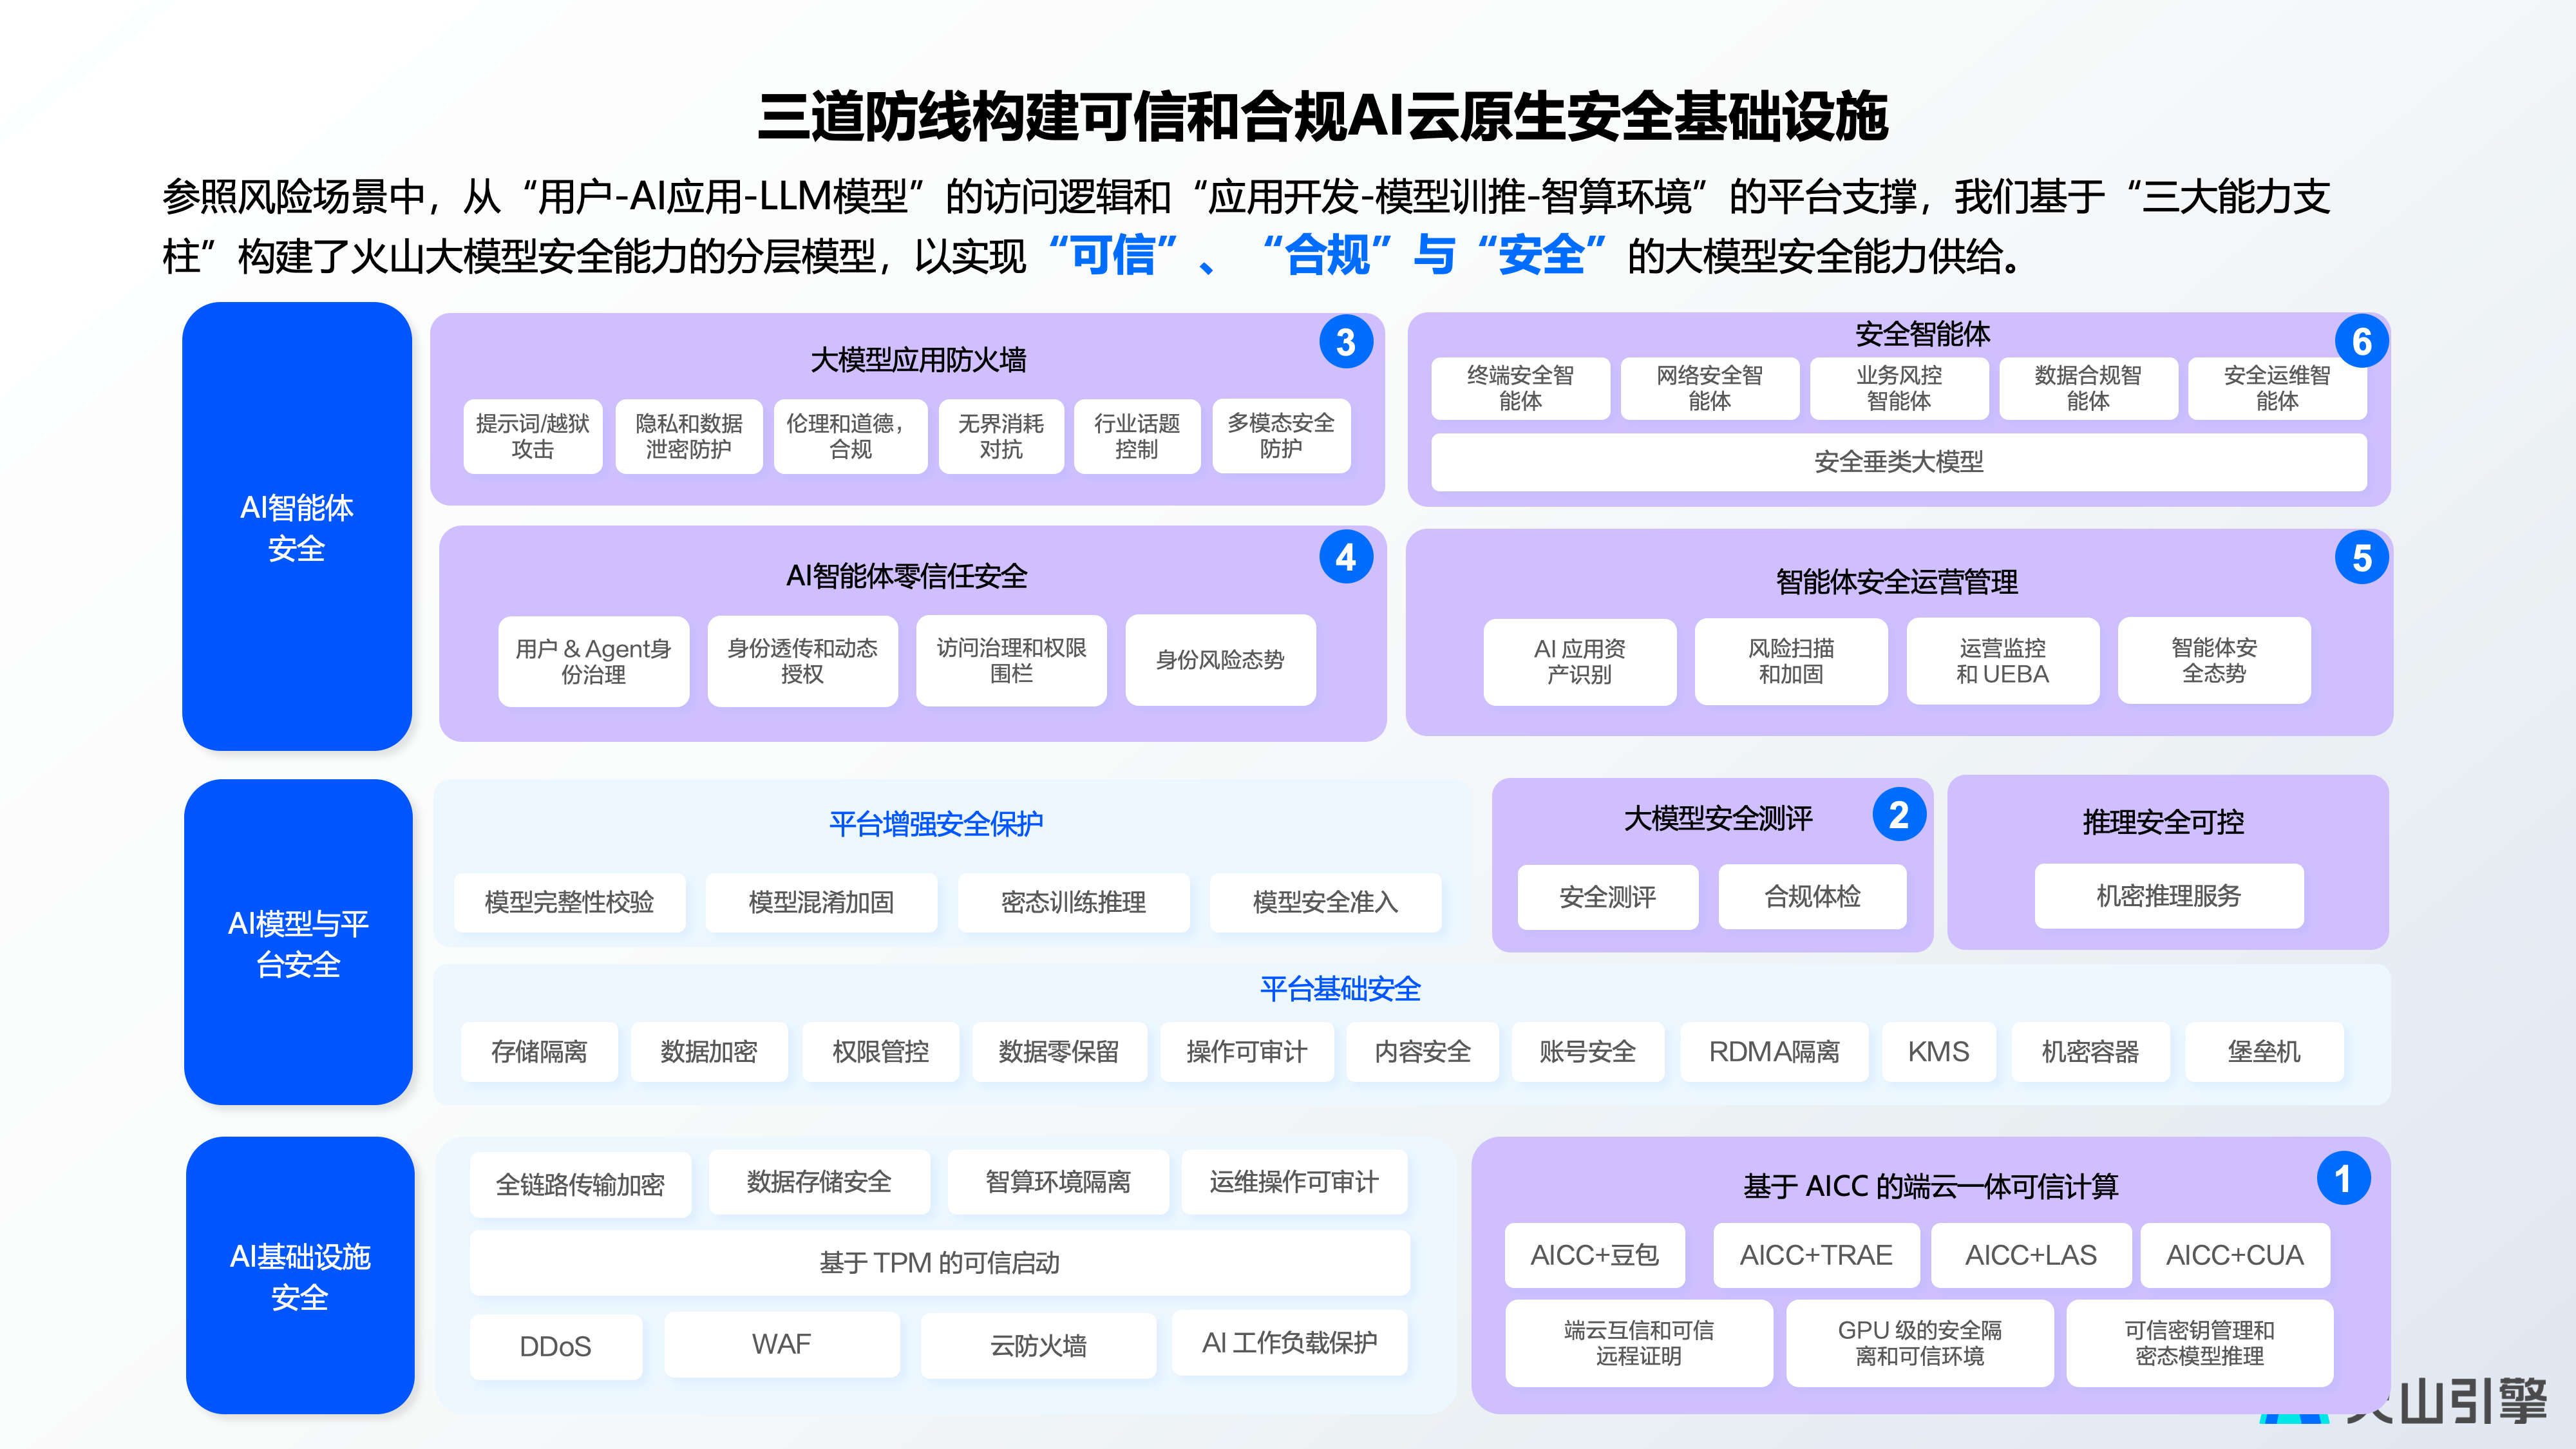Viewport: 2576px width, 1449px height.
Task: Click the "数据合规智能体" box
Action: [2088, 388]
